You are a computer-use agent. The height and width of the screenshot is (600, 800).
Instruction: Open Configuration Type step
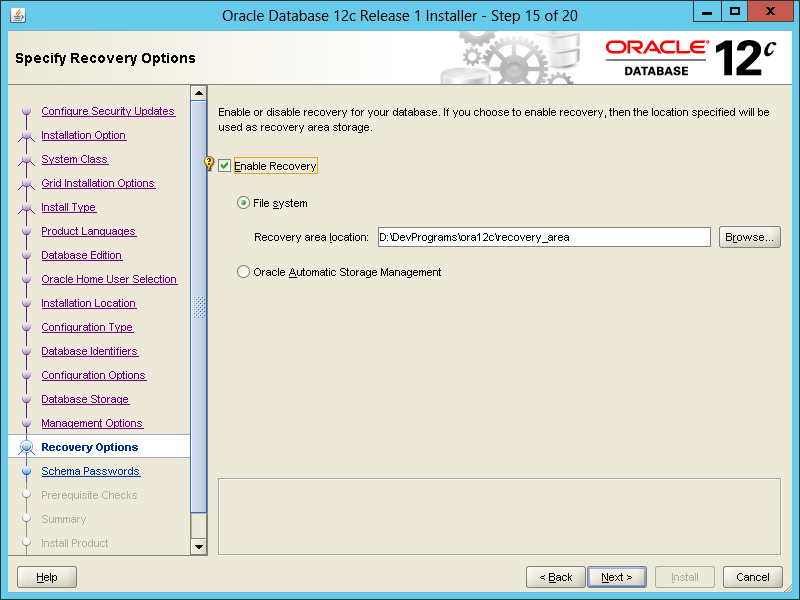(x=87, y=327)
